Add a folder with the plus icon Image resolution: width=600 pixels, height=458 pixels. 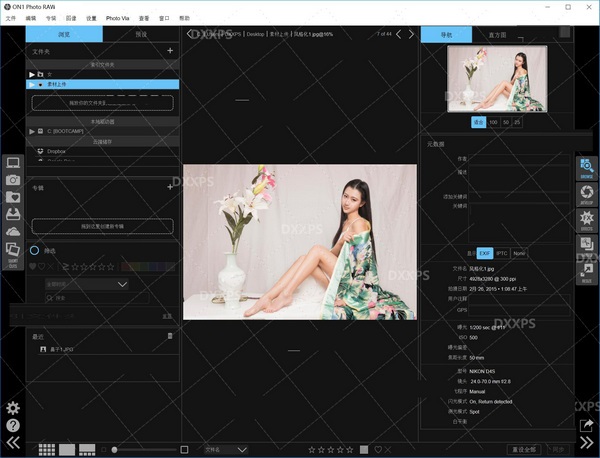pyautogui.click(x=169, y=50)
